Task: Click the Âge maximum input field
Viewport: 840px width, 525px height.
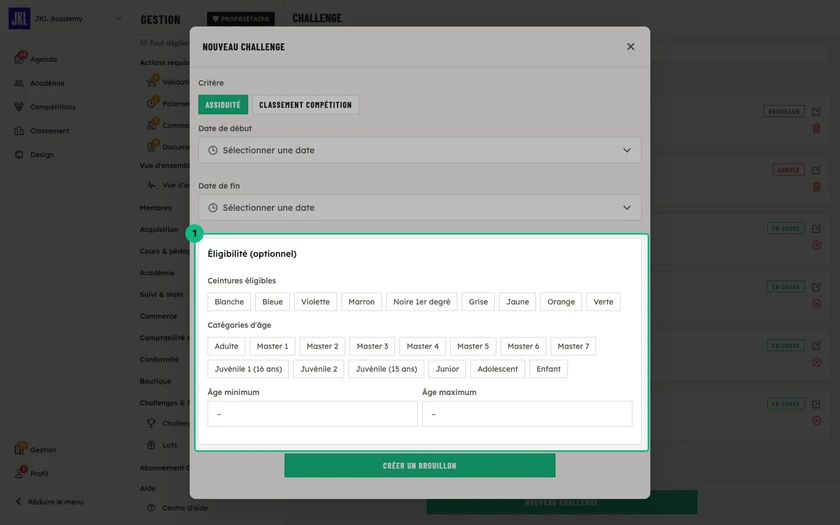Action: click(527, 414)
